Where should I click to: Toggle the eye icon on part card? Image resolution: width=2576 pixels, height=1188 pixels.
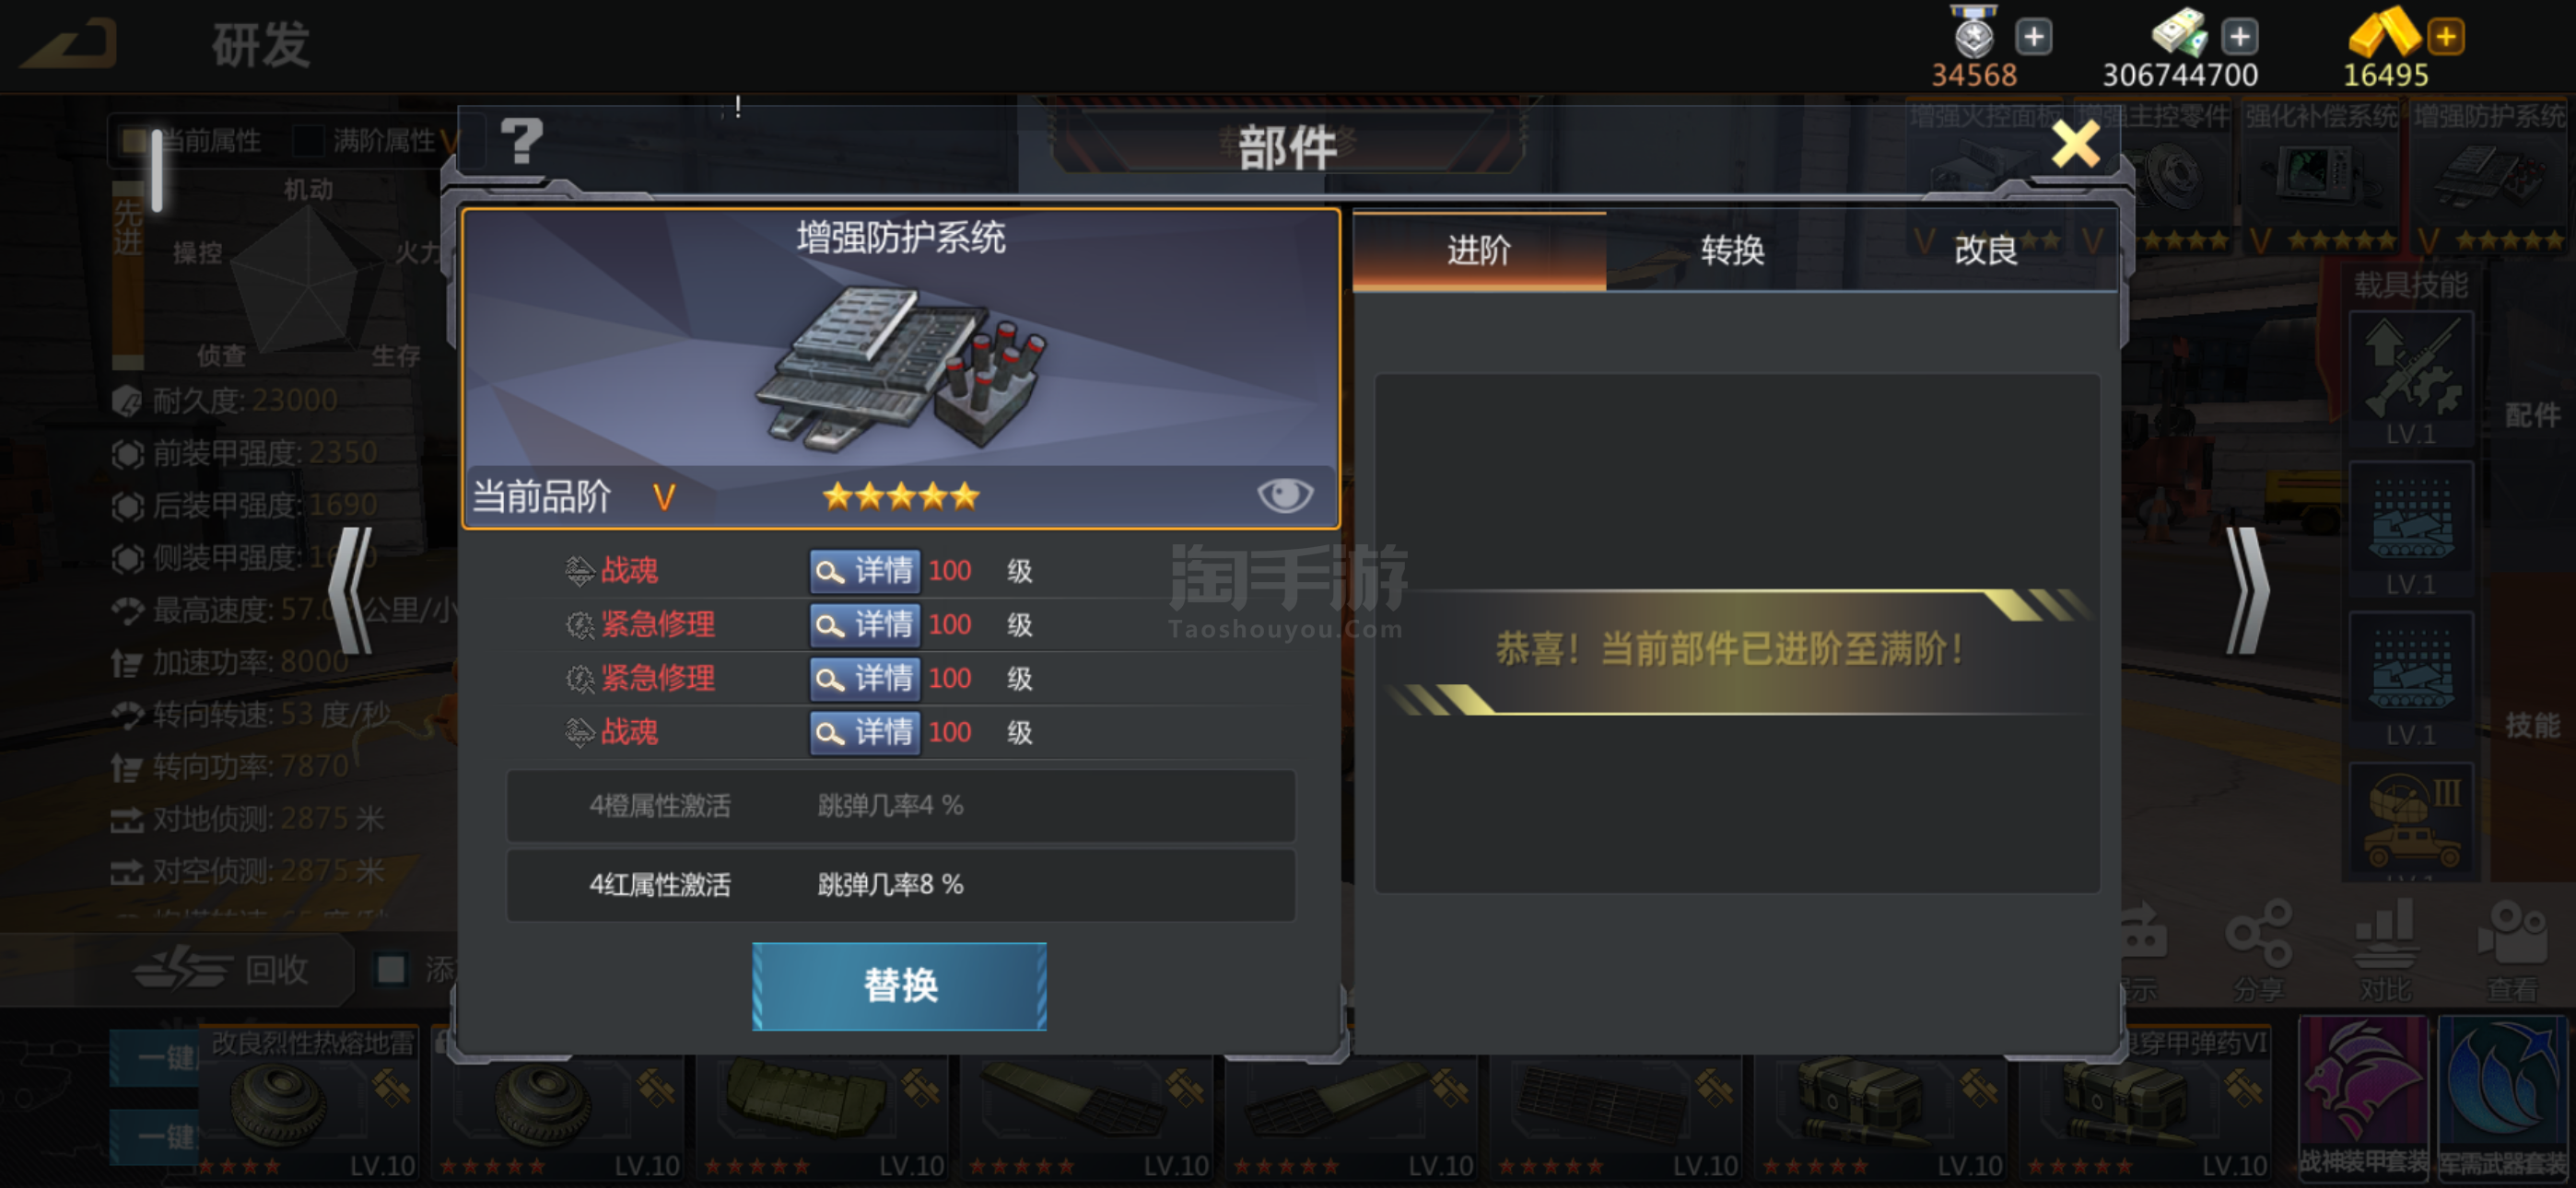(x=1284, y=494)
